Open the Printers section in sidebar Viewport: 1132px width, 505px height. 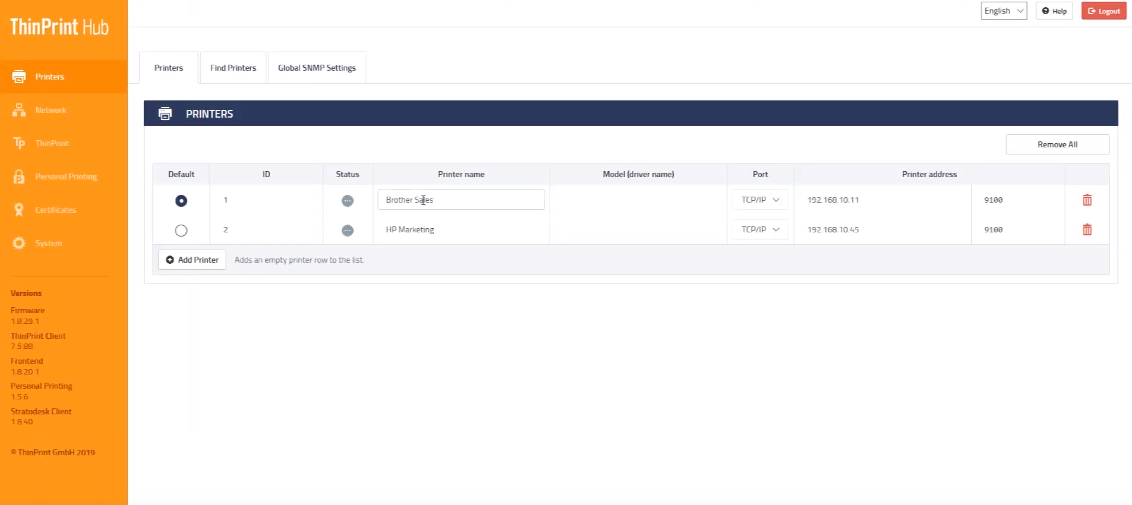[64, 76]
